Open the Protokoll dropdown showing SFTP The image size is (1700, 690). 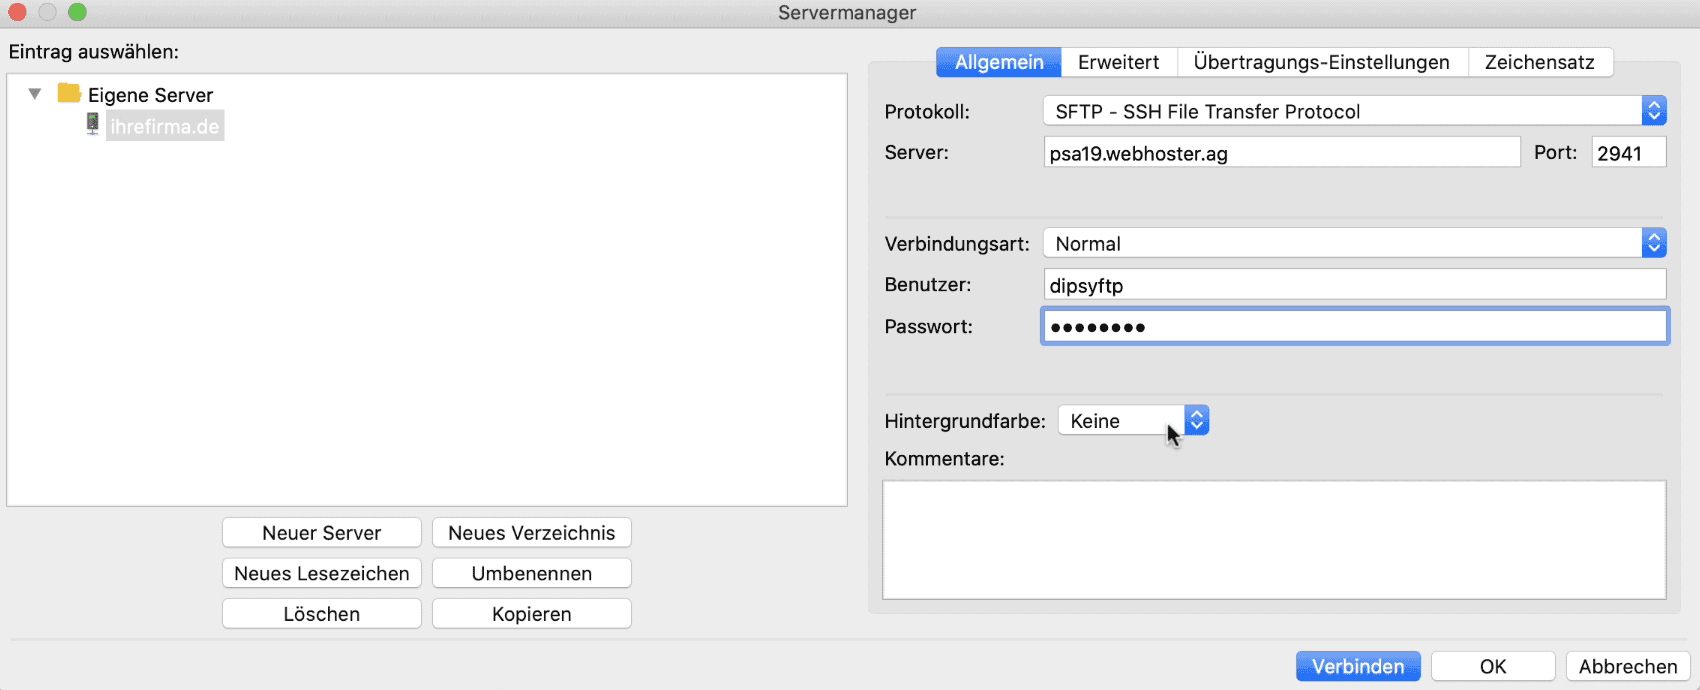pyautogui.click(x=1354, y=111)
